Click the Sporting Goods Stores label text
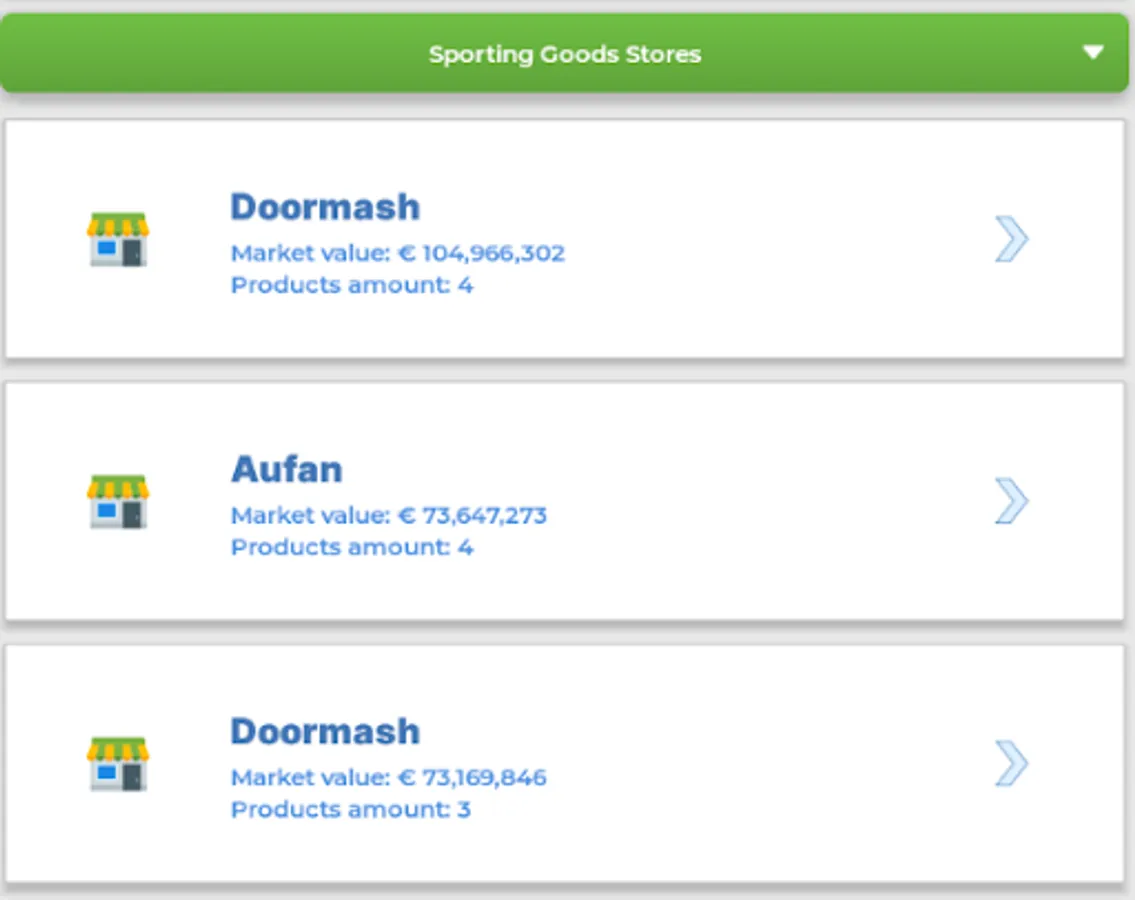 pos(565,54)
